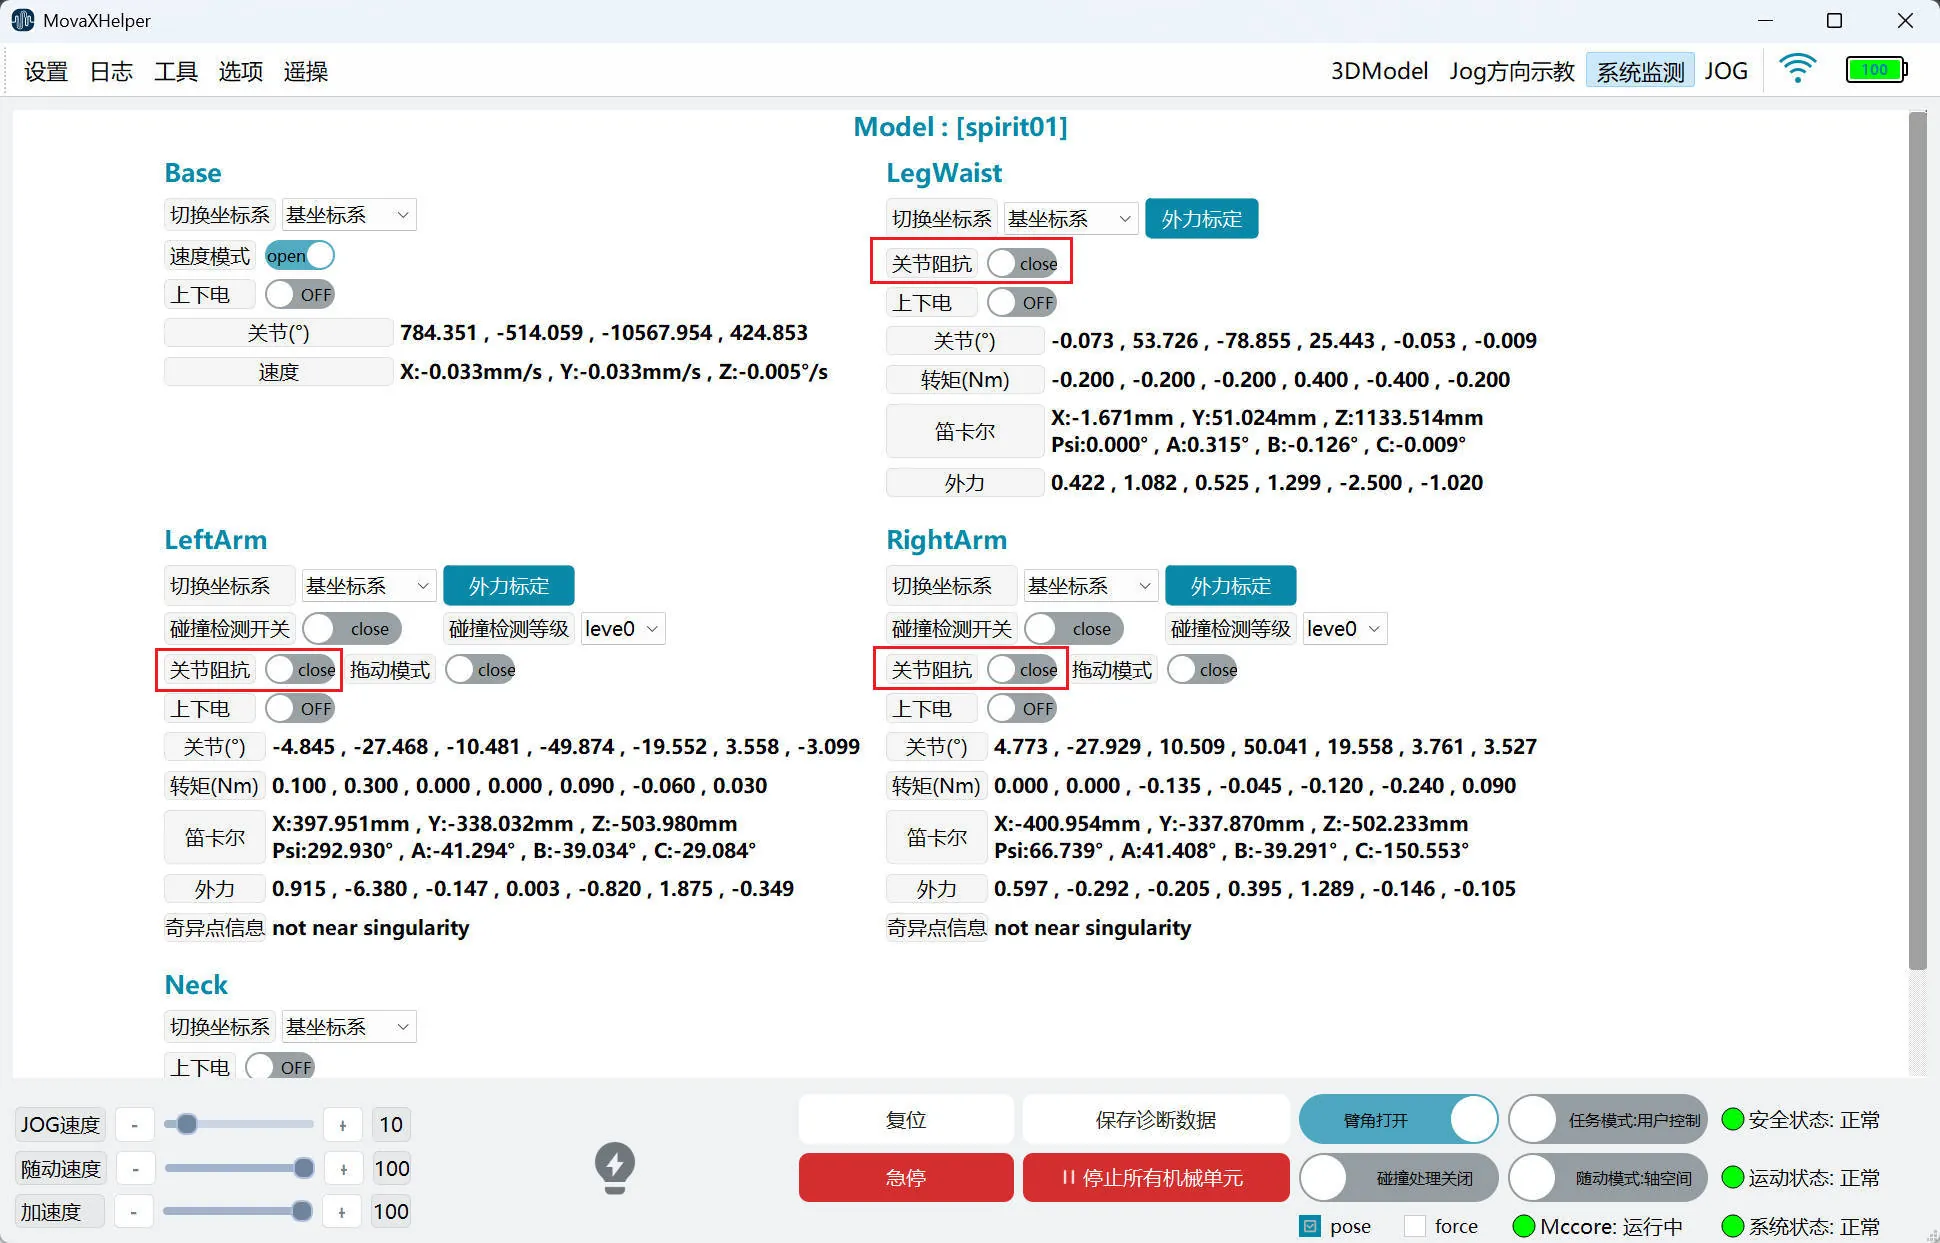Image resolution: width=1940 pixels, height=1243 pixels.
Task: Expand LeftArm collision level leve0 dropdown
Action: click(623, 629)
